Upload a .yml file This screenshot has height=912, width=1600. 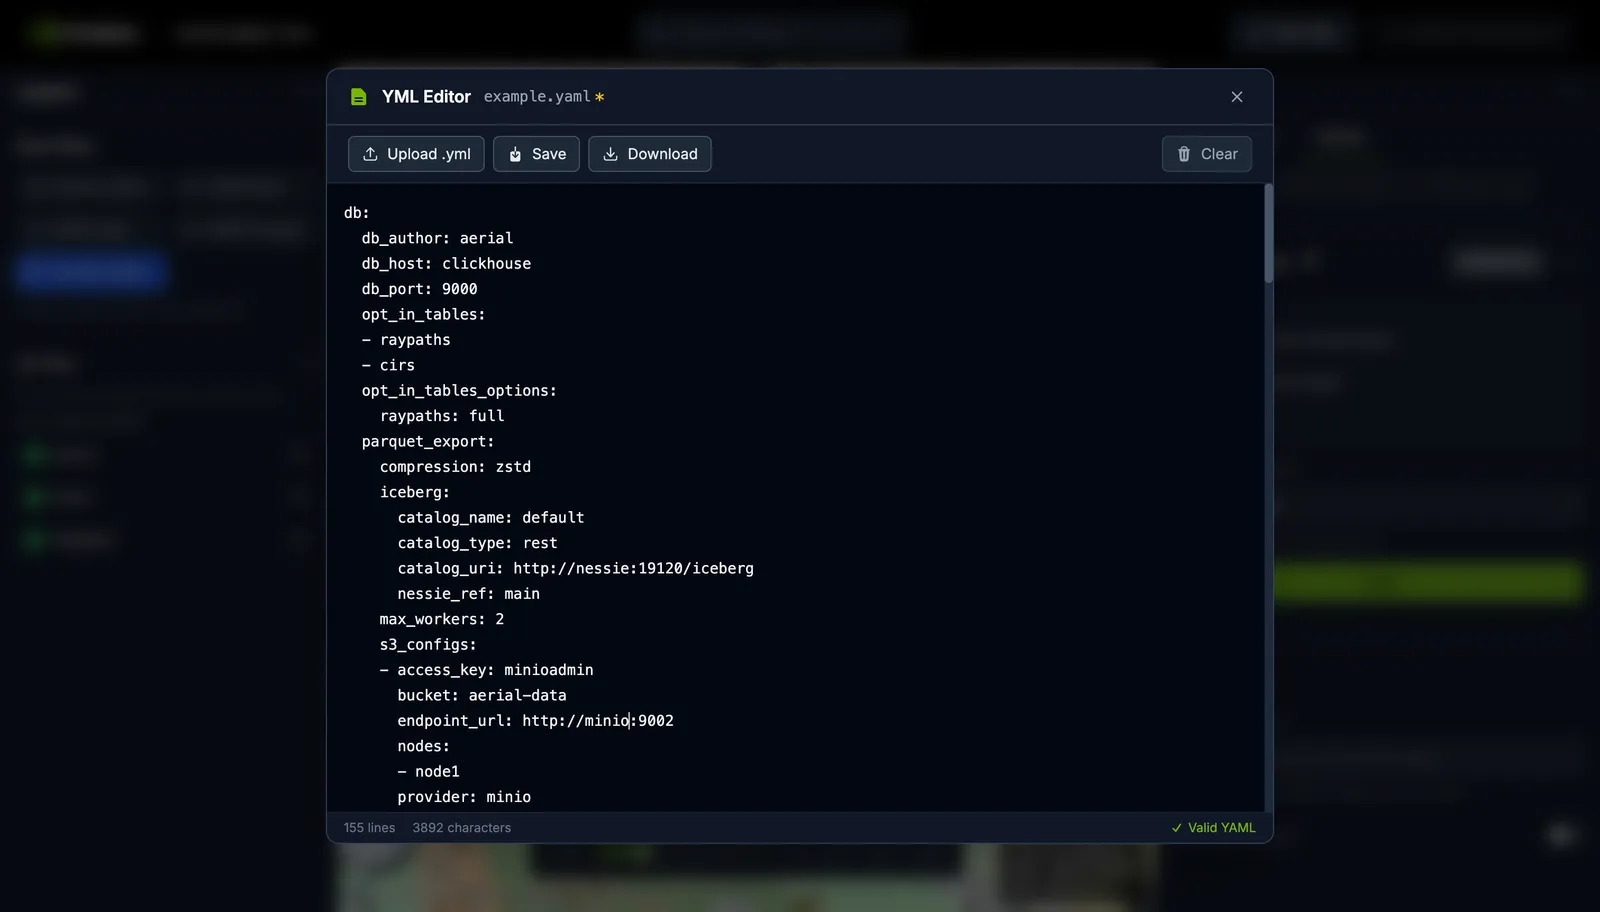(416, 154)
